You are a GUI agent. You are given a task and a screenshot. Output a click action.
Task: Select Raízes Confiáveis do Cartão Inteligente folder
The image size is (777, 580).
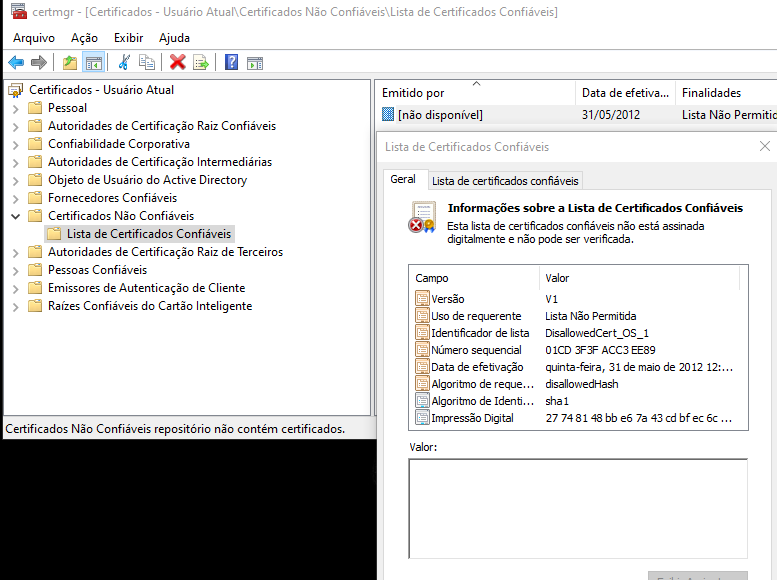pos(150,306)
